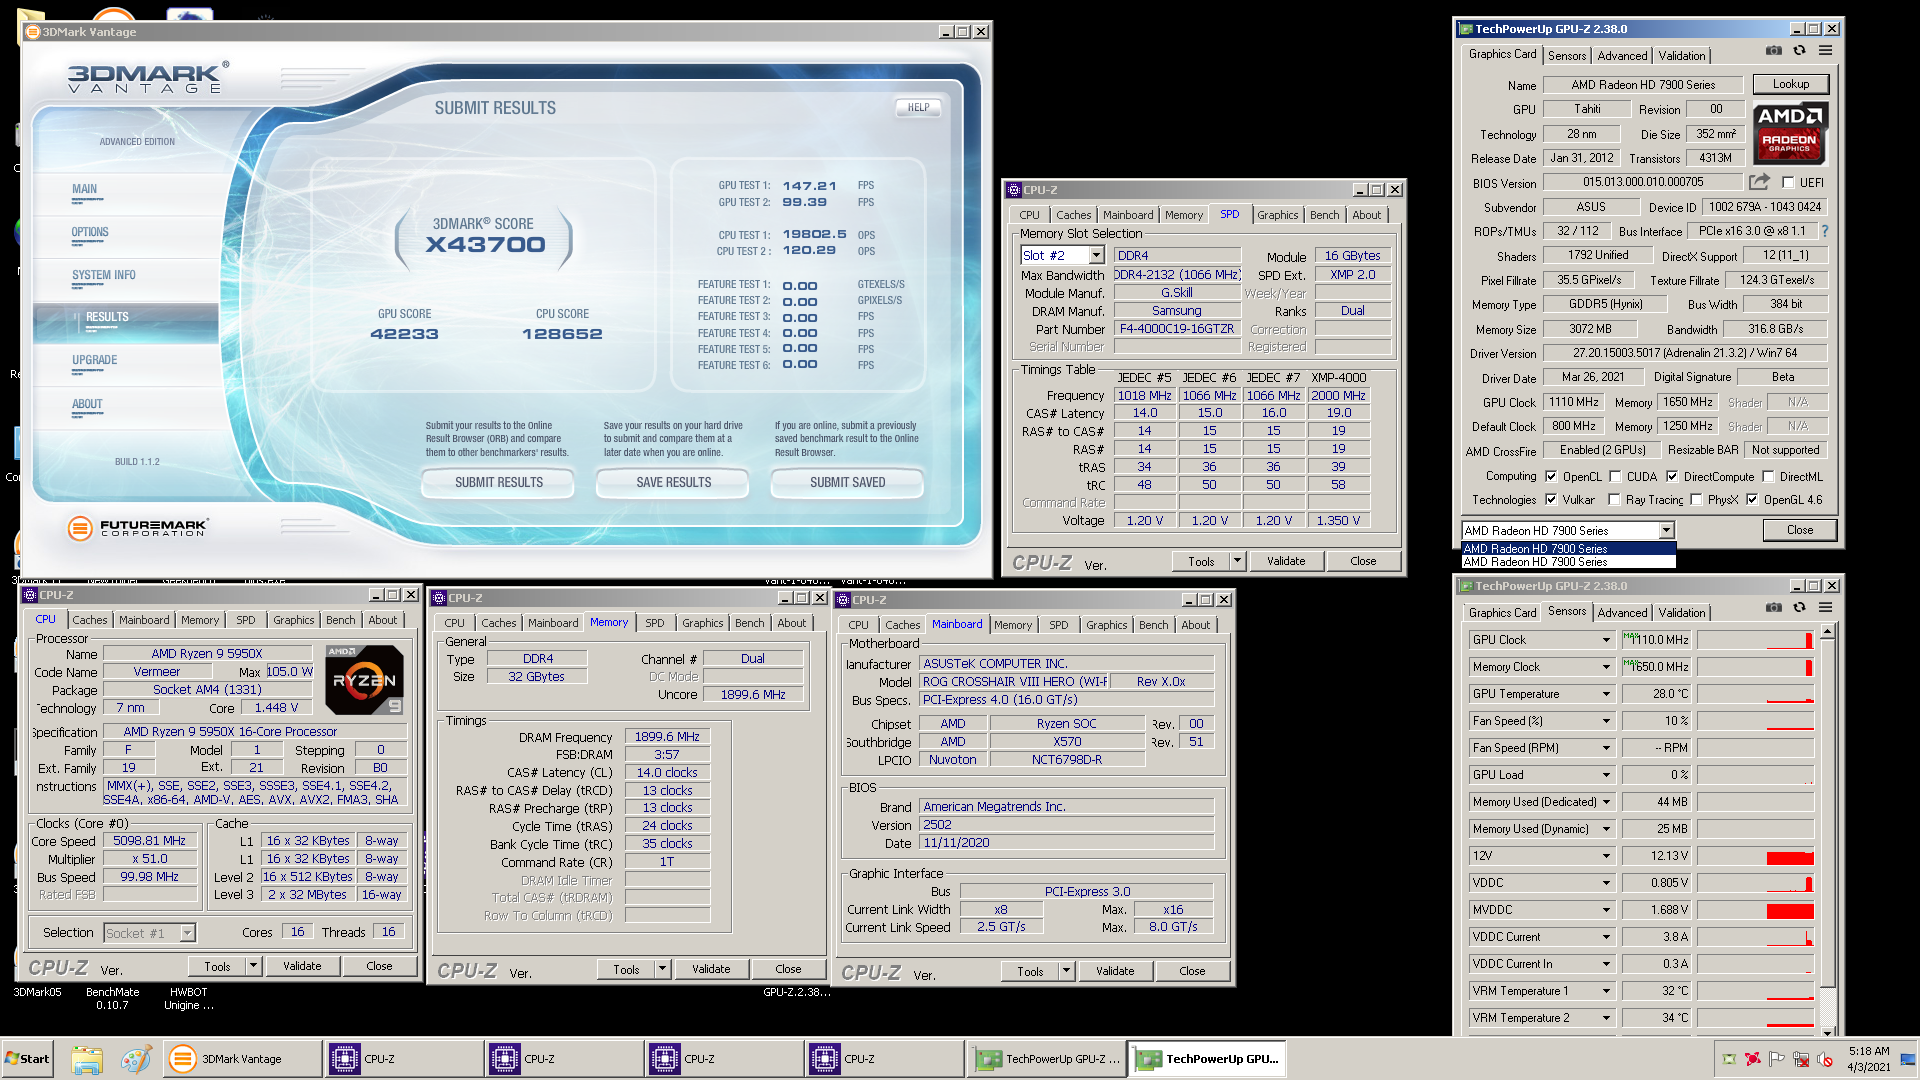Switch to Caches tab in CPU-Z Processor window
Viewport: 1920px width, 1080px height.
89,620
